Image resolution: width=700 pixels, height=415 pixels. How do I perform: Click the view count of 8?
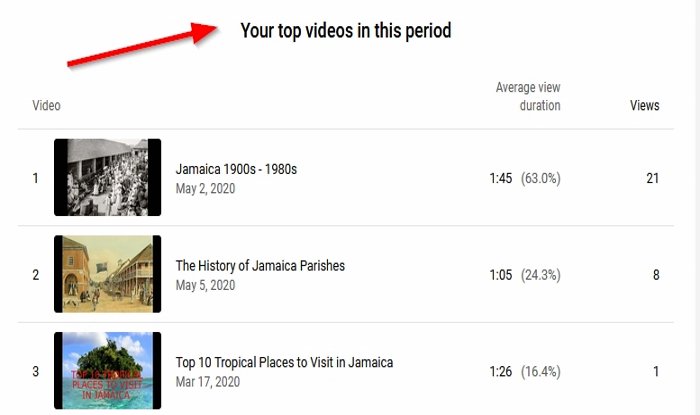pyautogui.click(x=655, y=274)
